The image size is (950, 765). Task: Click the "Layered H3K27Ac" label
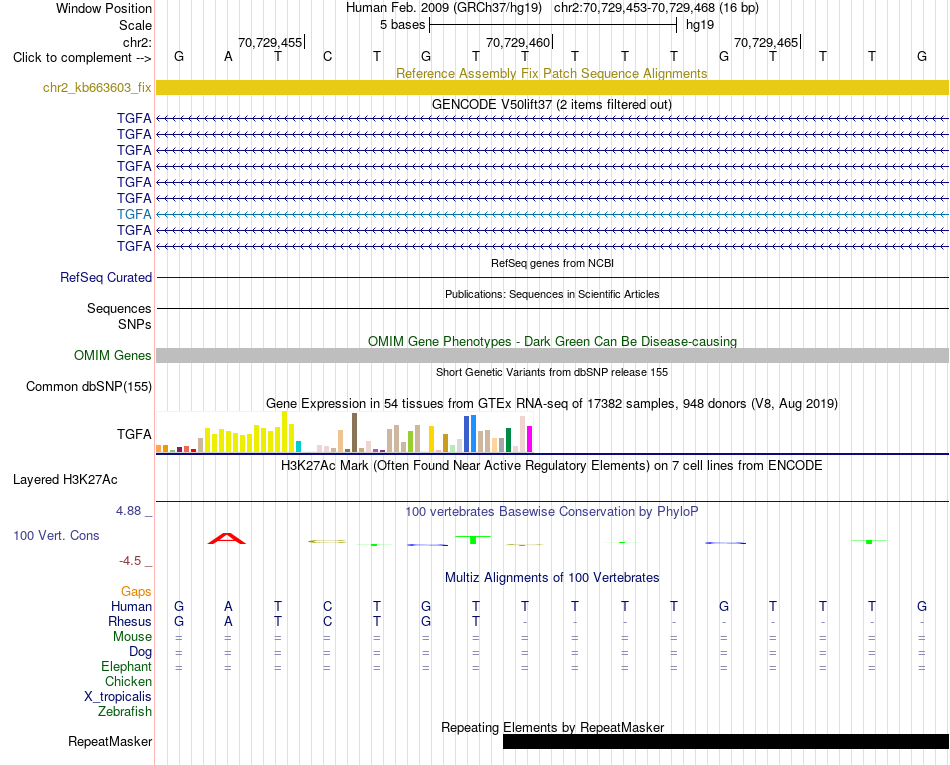[x=65, y=480]
